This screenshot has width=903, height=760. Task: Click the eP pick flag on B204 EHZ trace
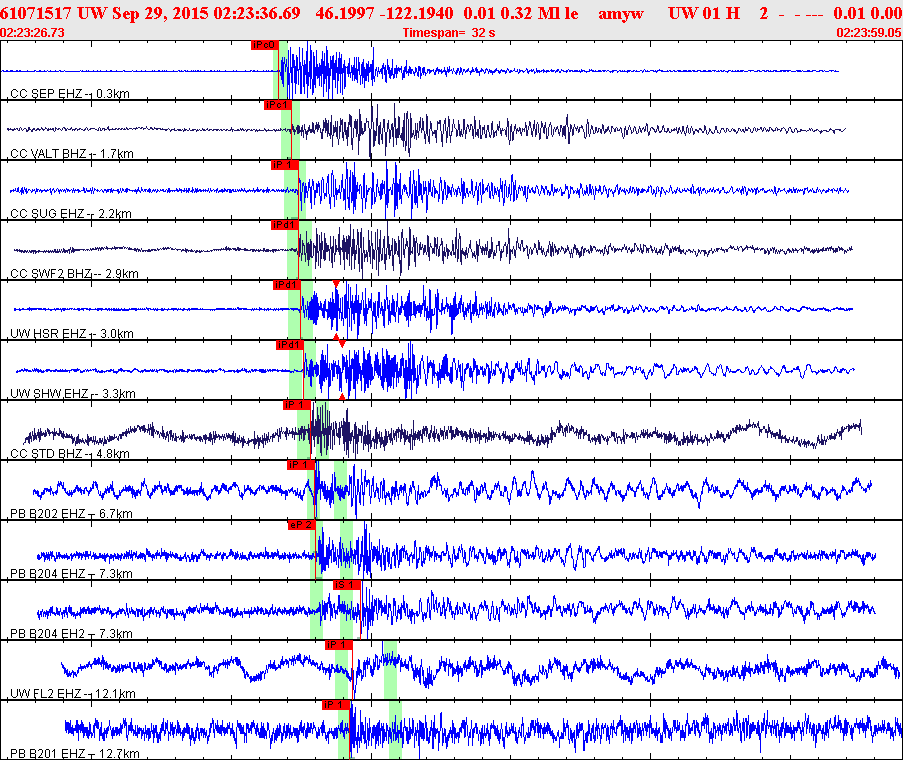pos(301,525)
